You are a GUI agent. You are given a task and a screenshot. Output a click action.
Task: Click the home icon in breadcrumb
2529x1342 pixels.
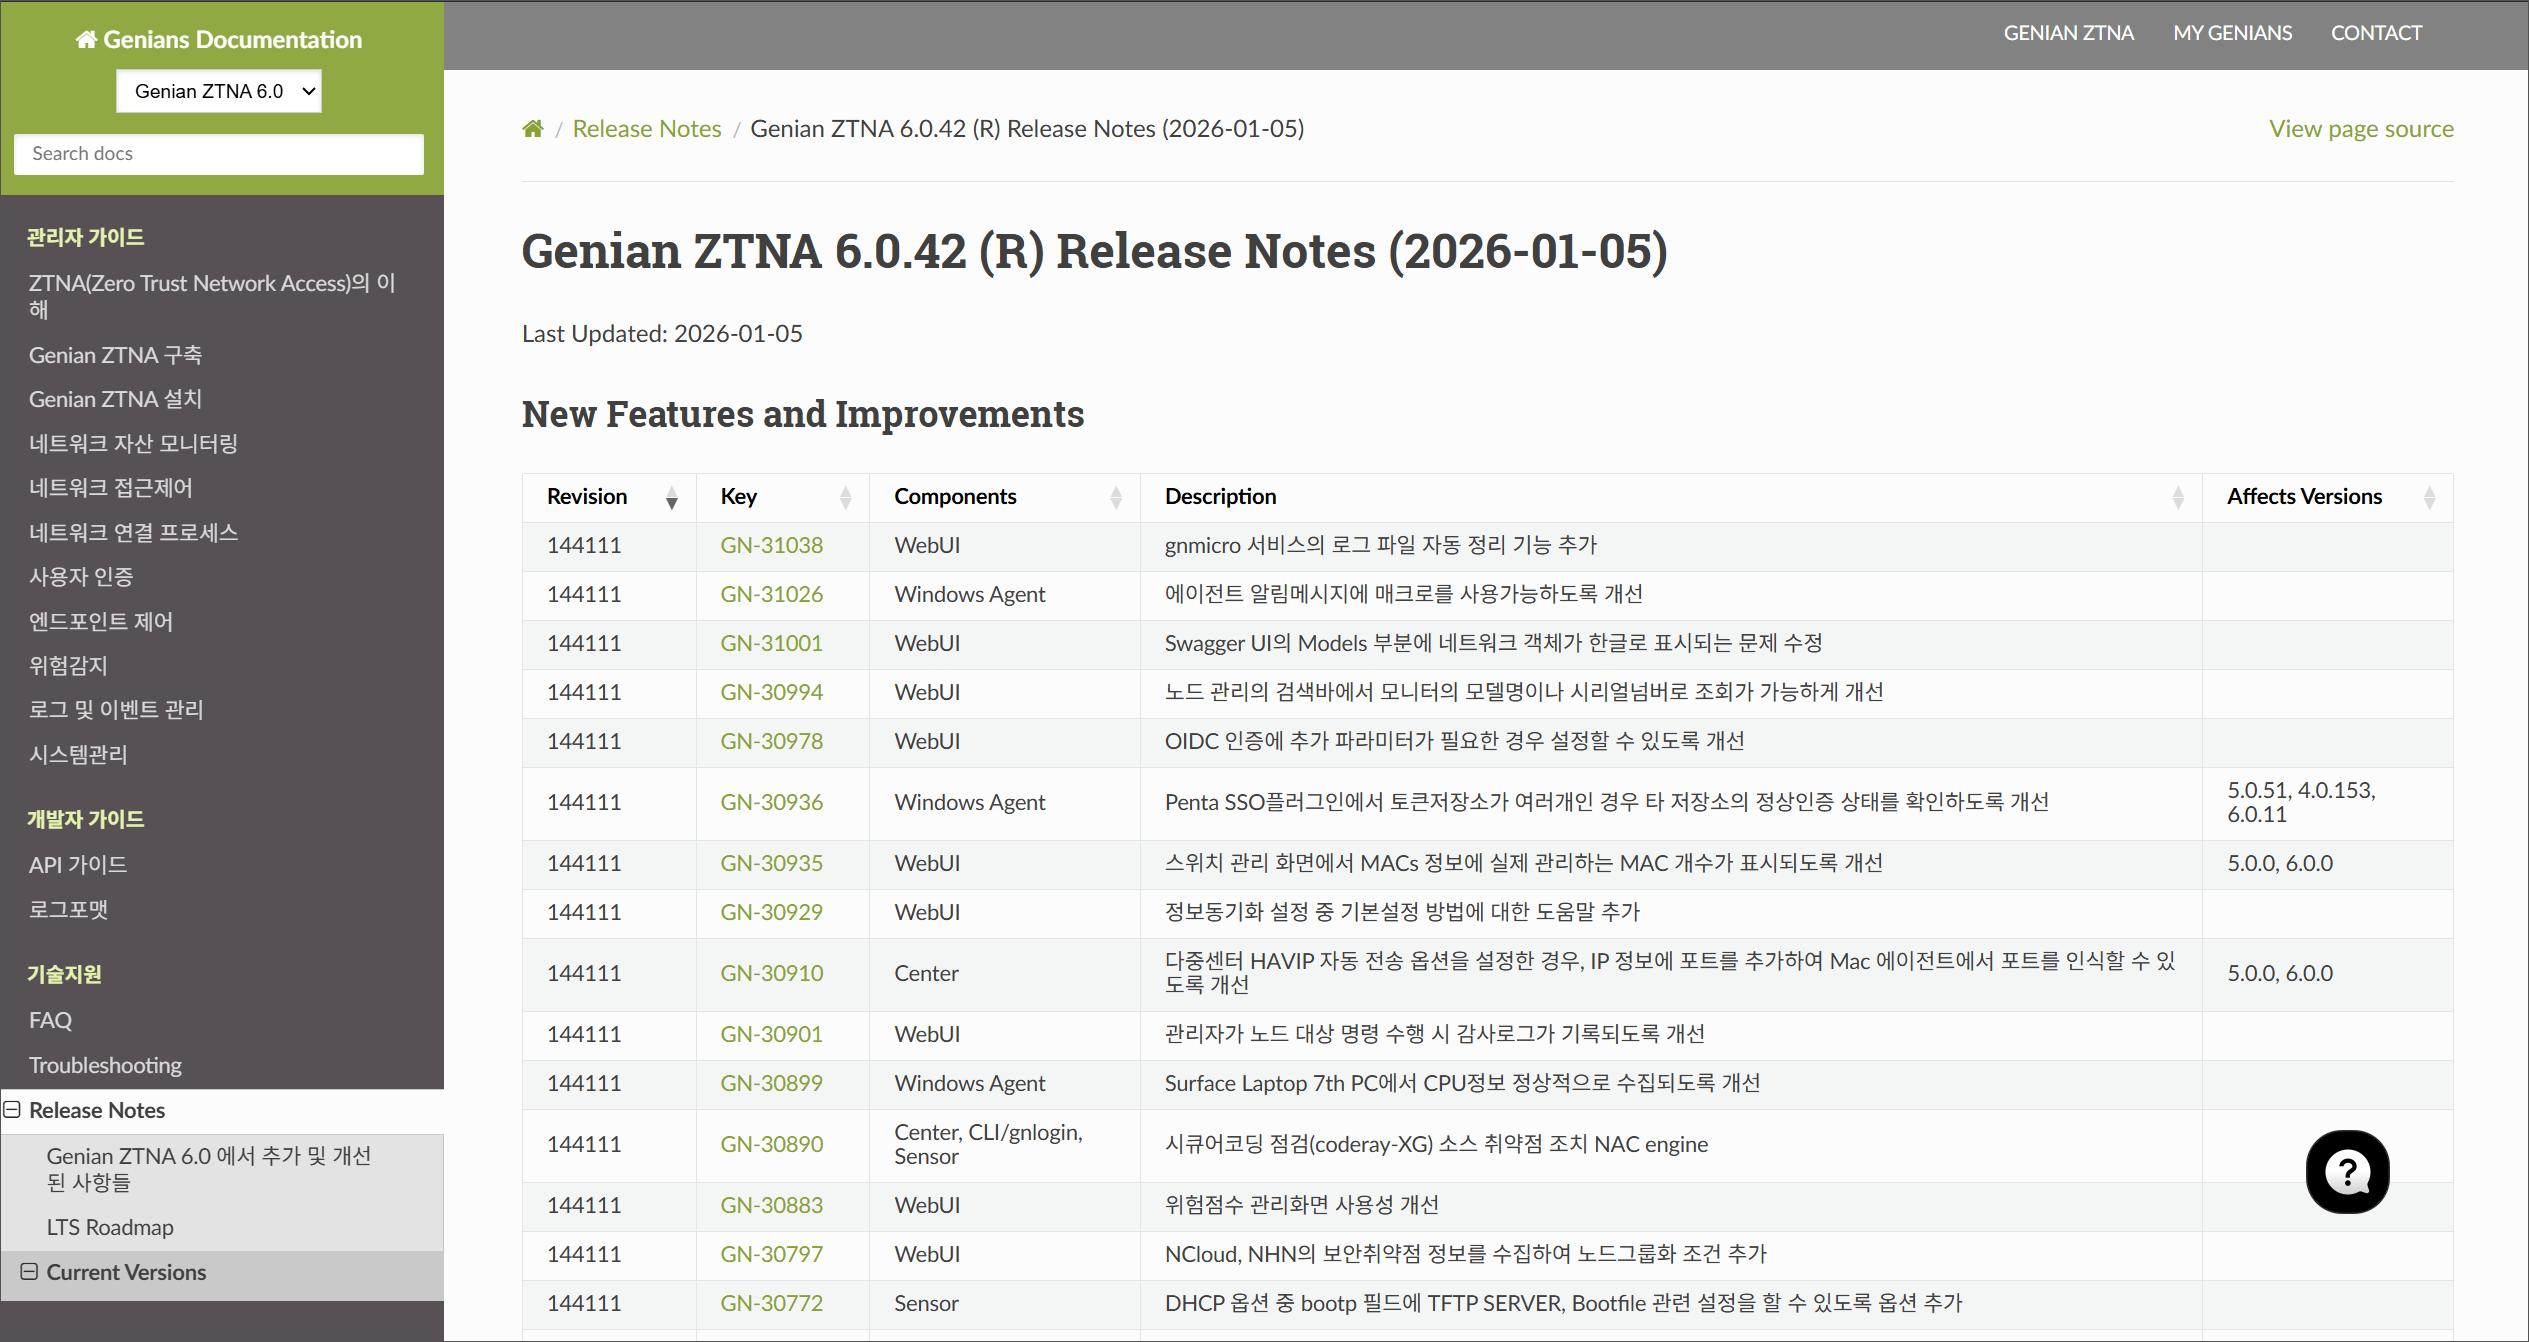click(533, 129)
